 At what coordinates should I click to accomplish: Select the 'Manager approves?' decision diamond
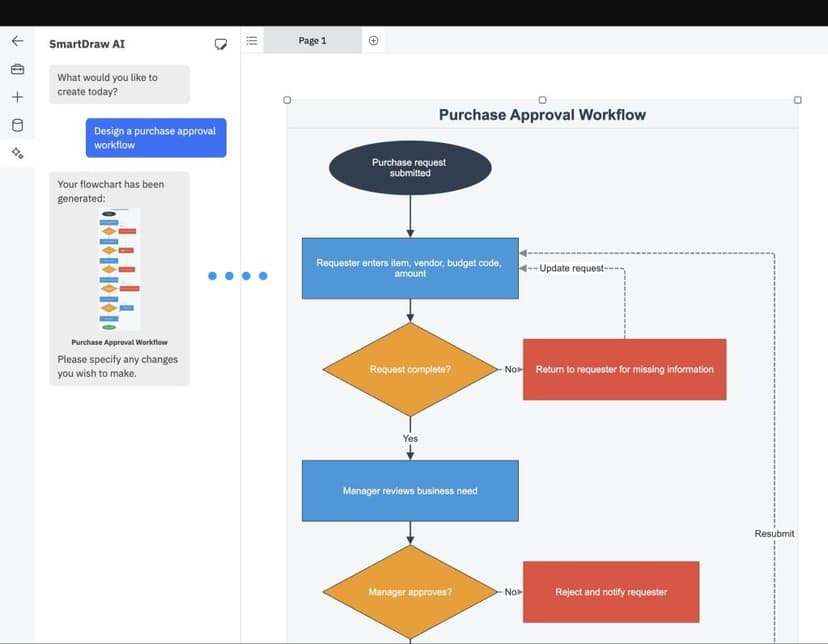click(410, 592)
